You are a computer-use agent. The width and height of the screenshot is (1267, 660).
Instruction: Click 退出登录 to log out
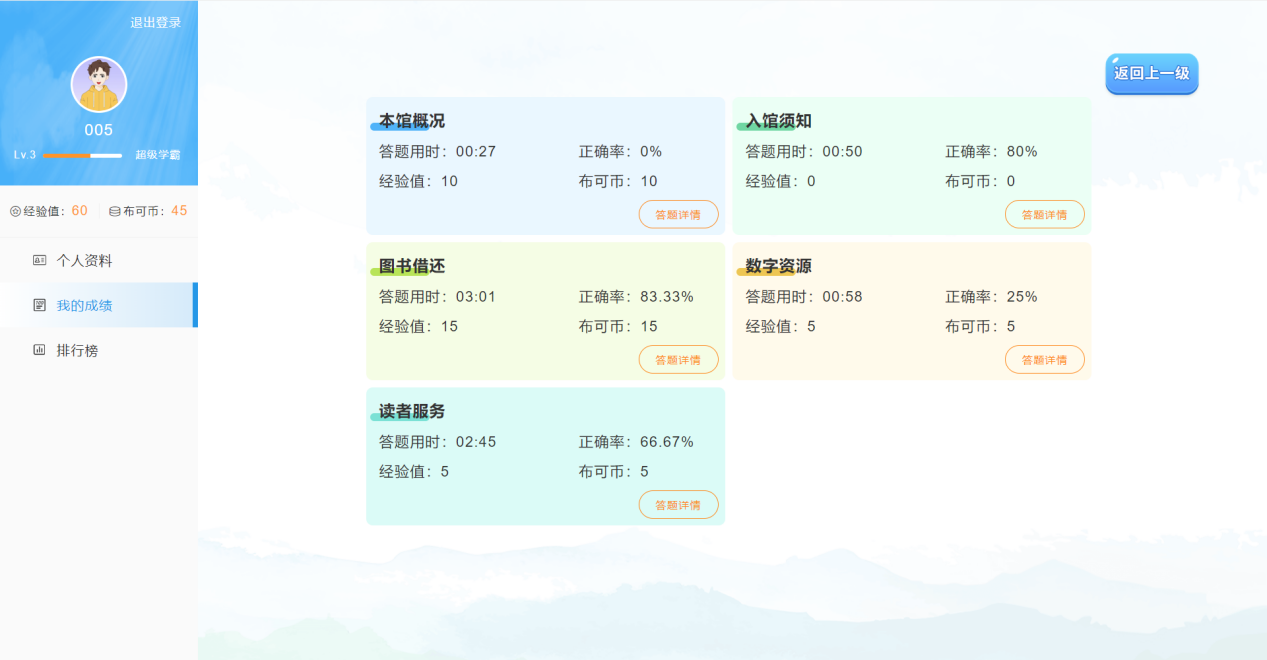pyautogui.click(x=155, y=22)
